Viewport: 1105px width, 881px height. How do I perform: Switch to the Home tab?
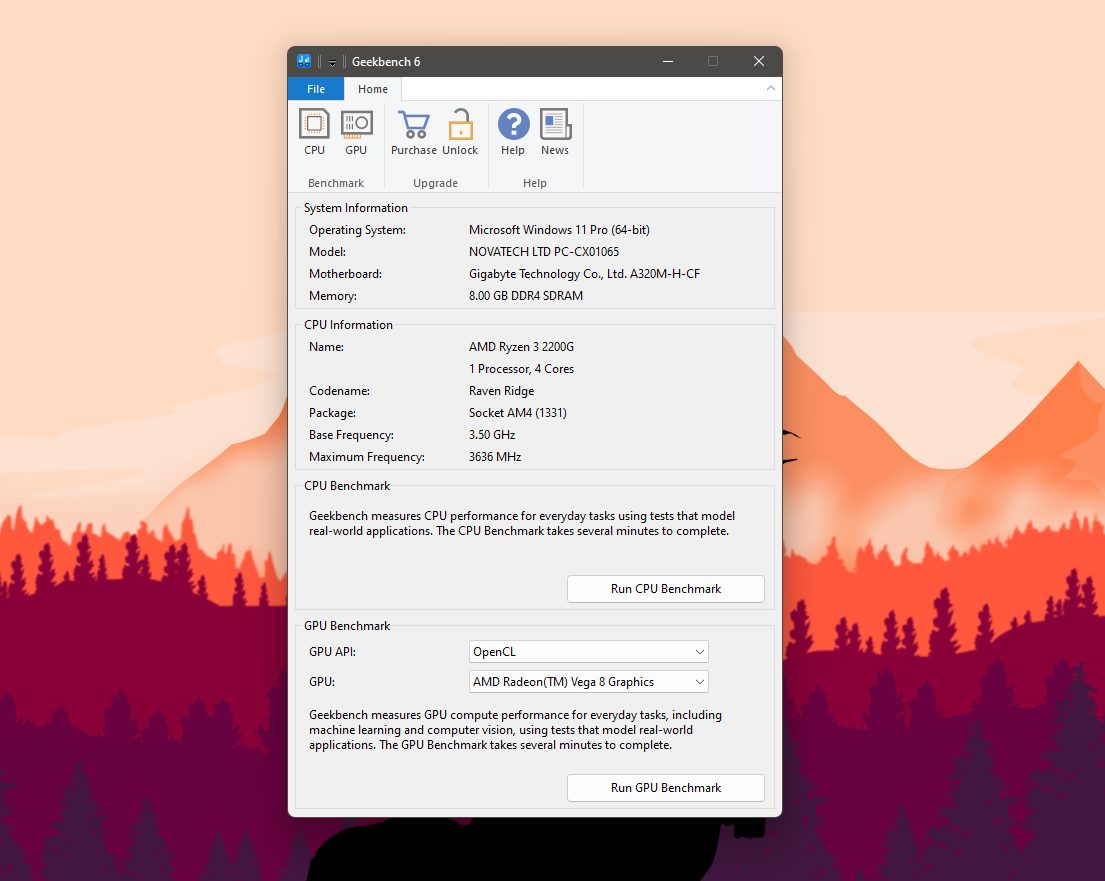(372, 88)
